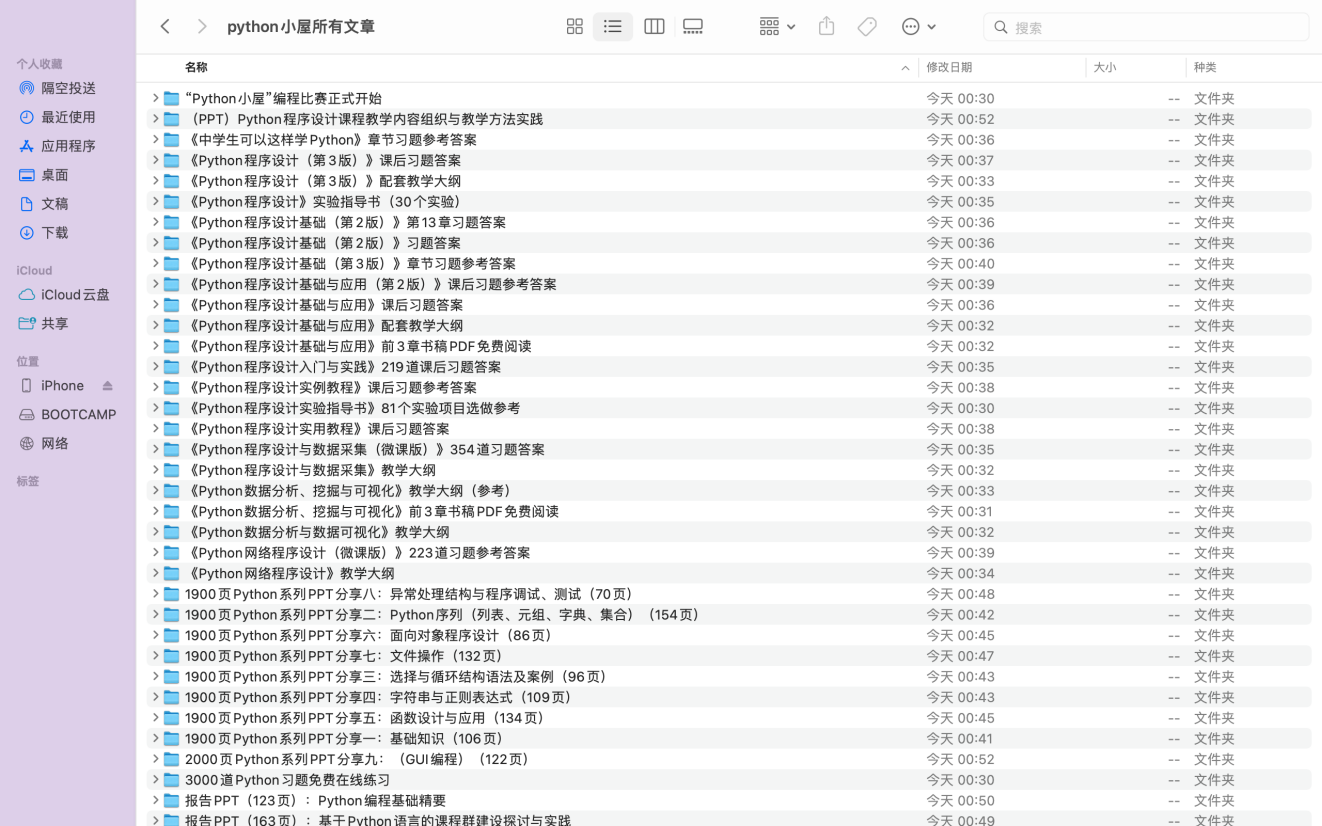Switch to list view
Screen dimensions: 1322x826
(x=613, y=27)
